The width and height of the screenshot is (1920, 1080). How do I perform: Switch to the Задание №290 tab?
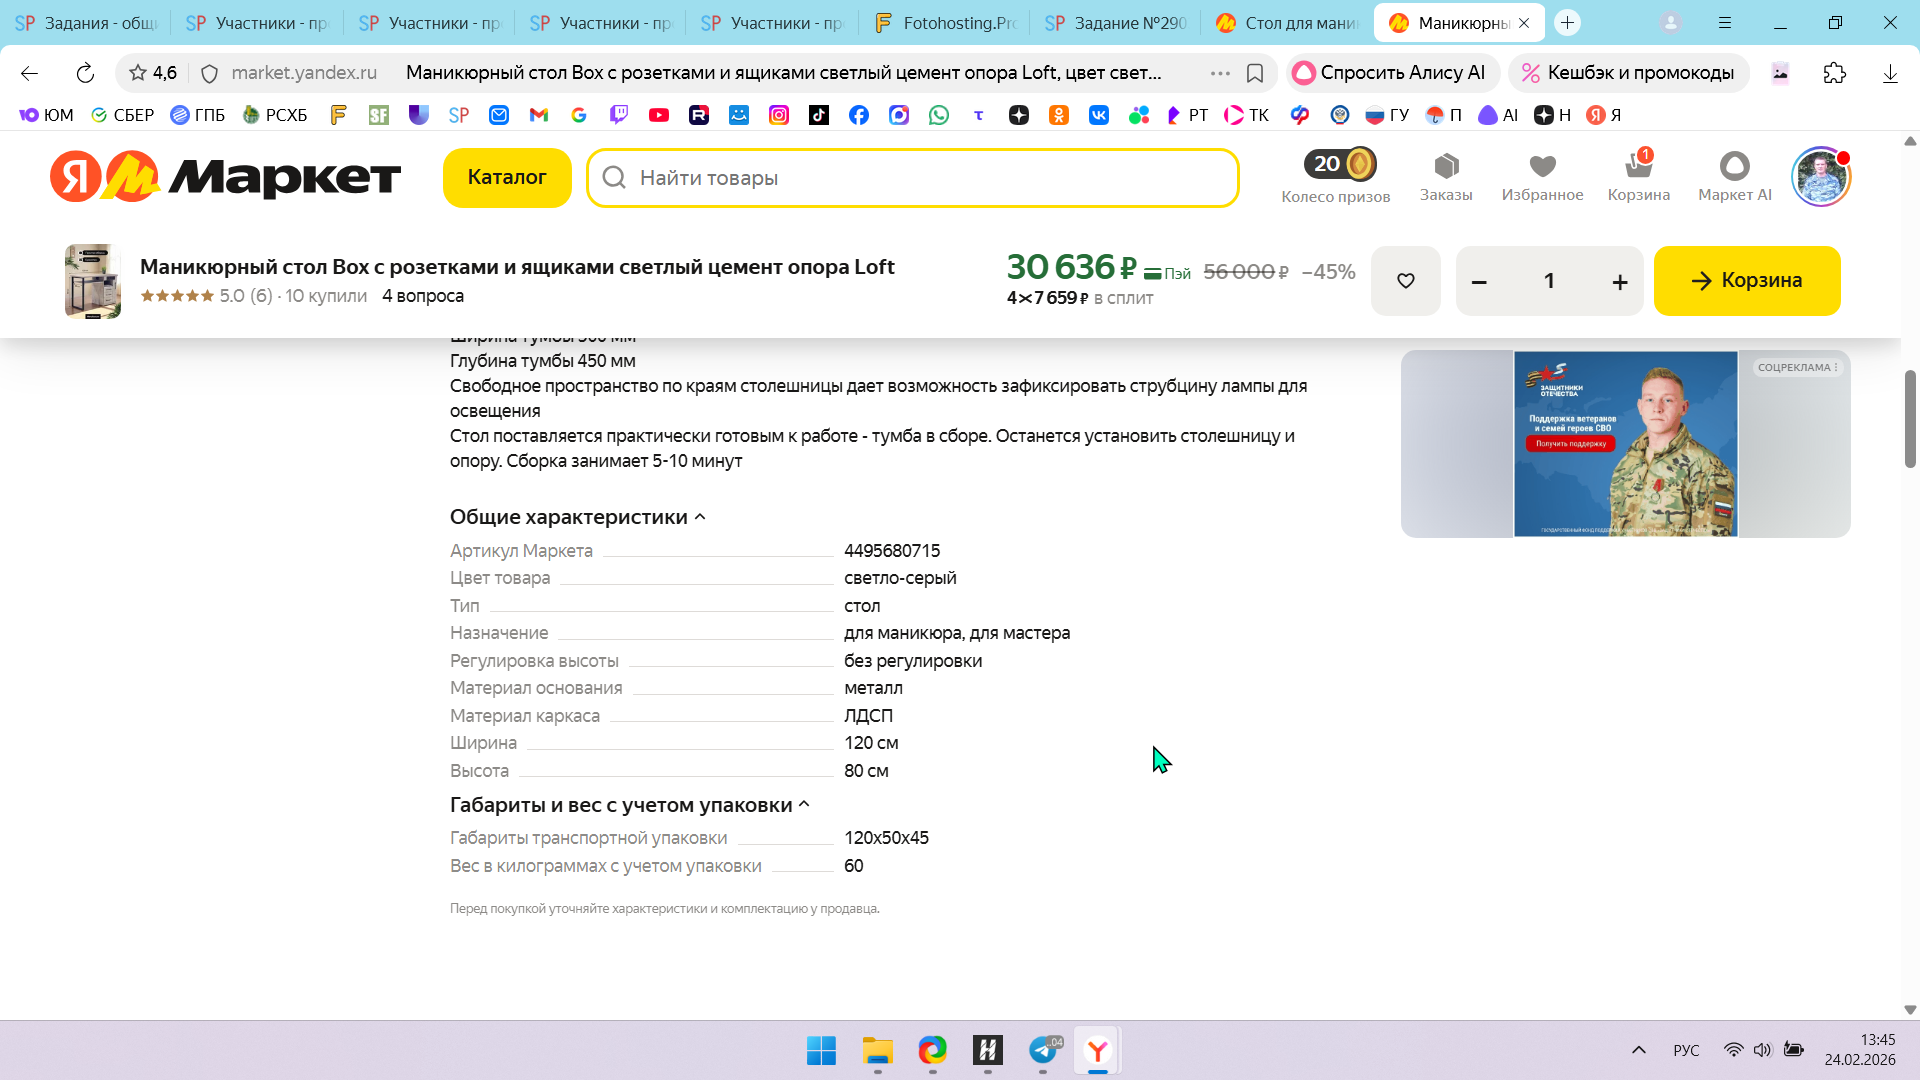pos(1116,23)
